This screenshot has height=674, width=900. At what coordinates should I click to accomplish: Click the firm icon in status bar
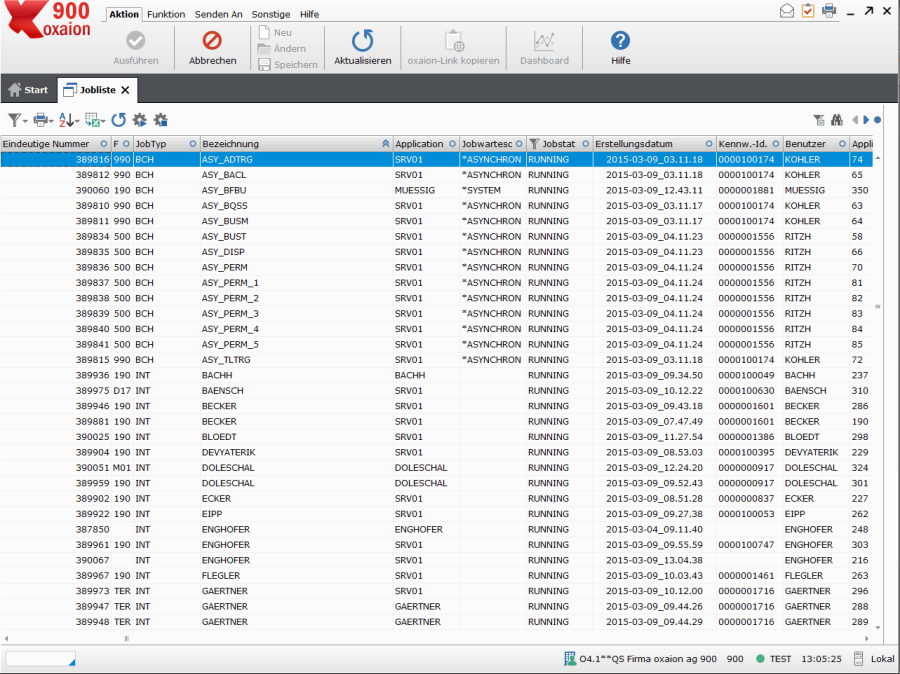(570, 658)
